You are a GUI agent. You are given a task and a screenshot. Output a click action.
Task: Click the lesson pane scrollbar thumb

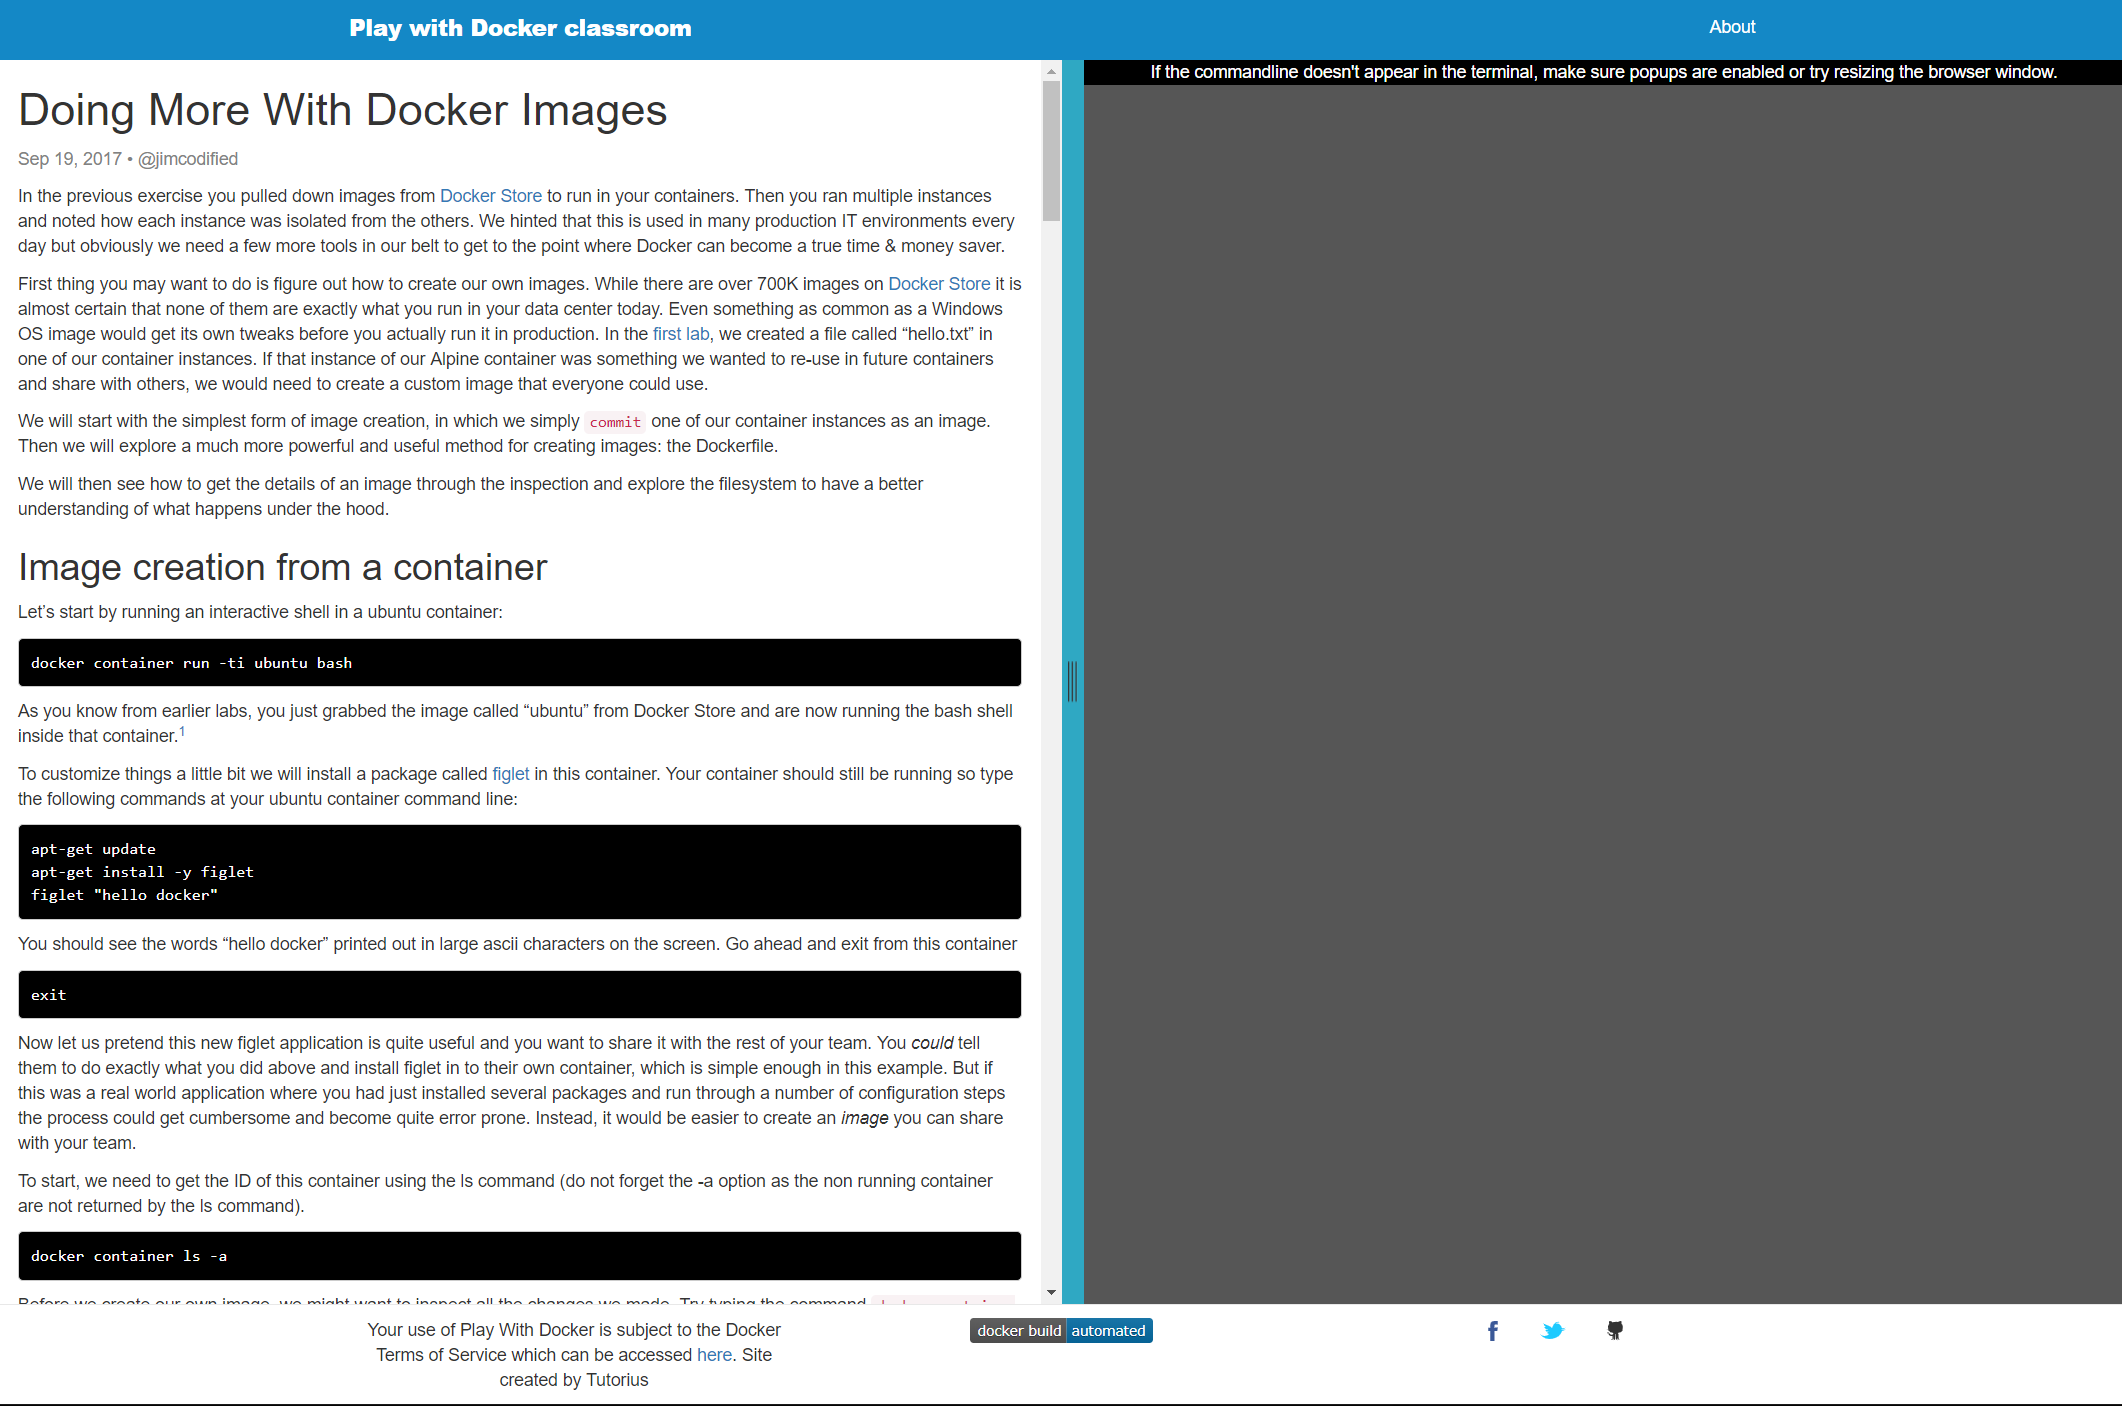[x=1051, y=150]
